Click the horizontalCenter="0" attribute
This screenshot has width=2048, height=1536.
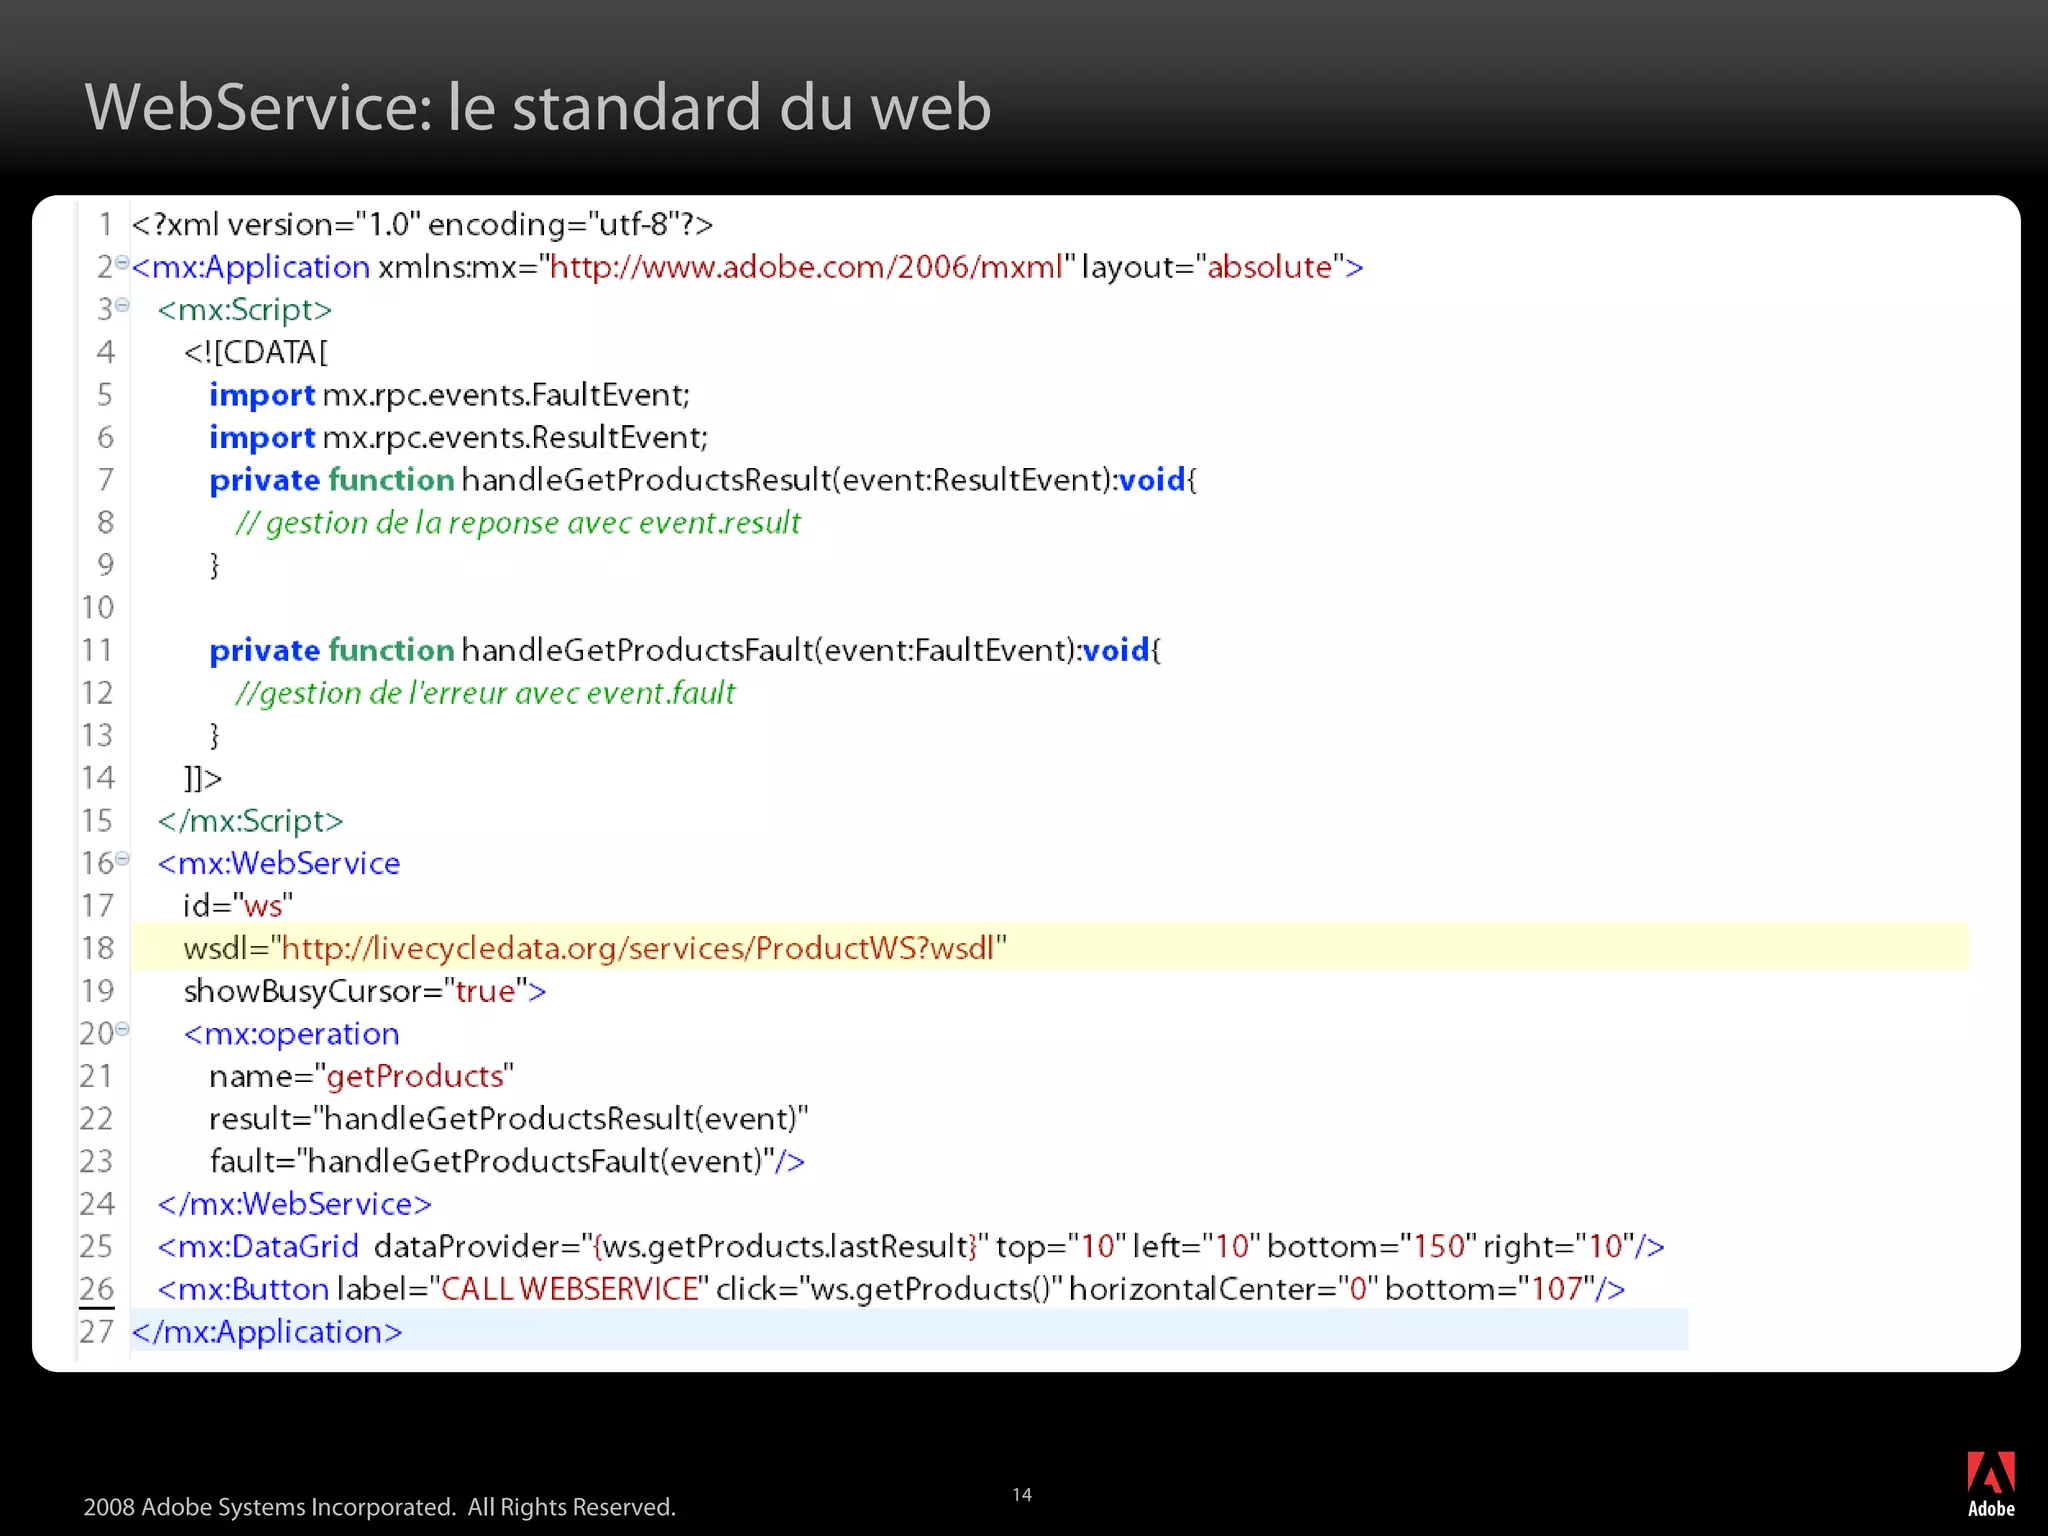(x=1223, y=1289)
